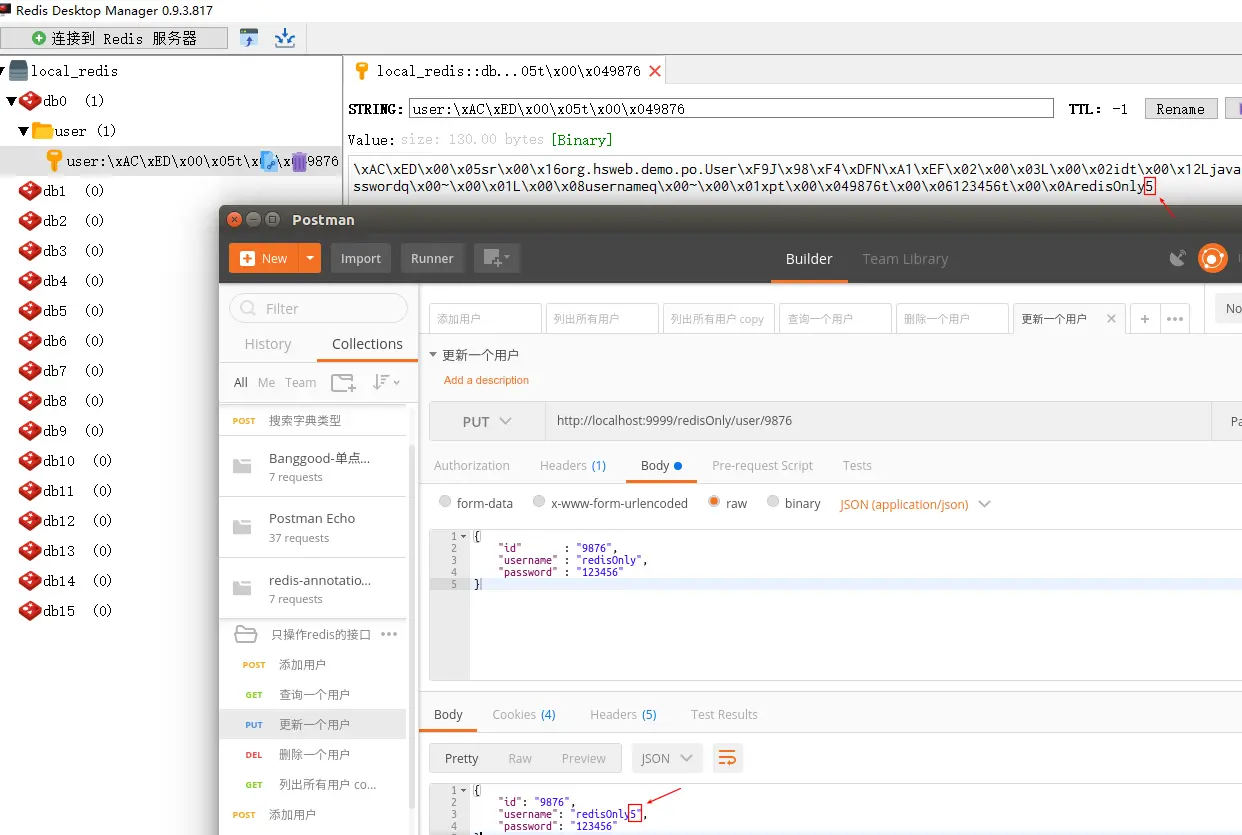Click the db5 database icon in the Redis tree
Image resolution: width=1242 pixels, height=835 pixels.
click(x=30, y=311)
